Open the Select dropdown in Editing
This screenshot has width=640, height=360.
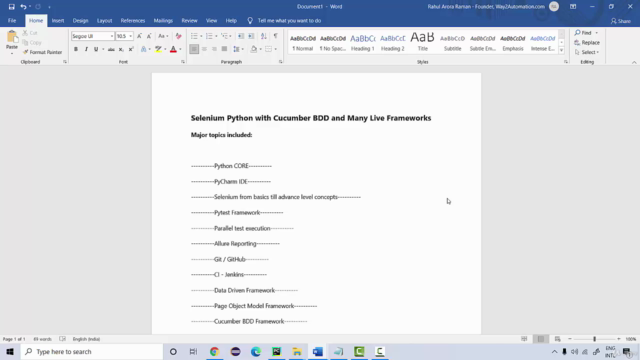coord(587,52)
